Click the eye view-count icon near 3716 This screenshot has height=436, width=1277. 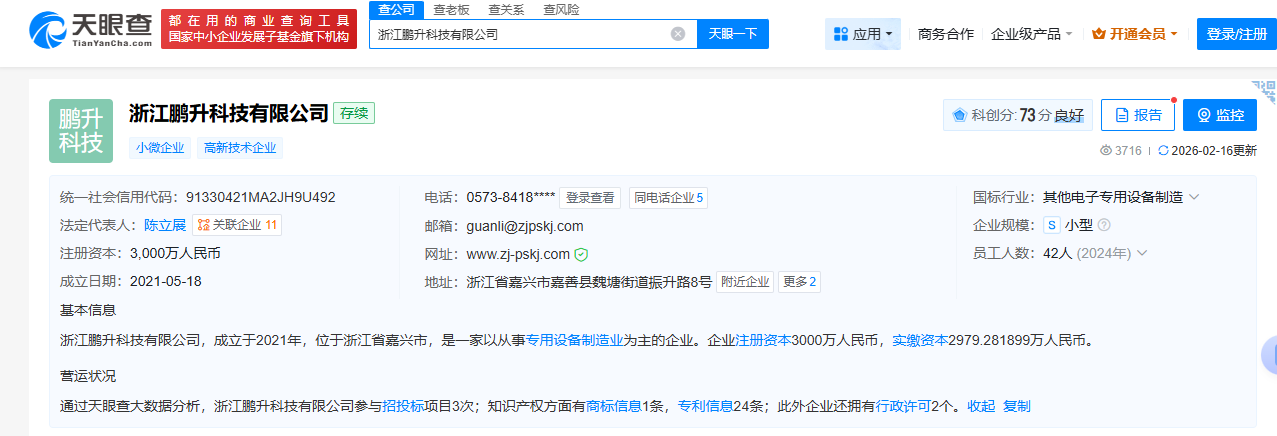coord(1106,151)
